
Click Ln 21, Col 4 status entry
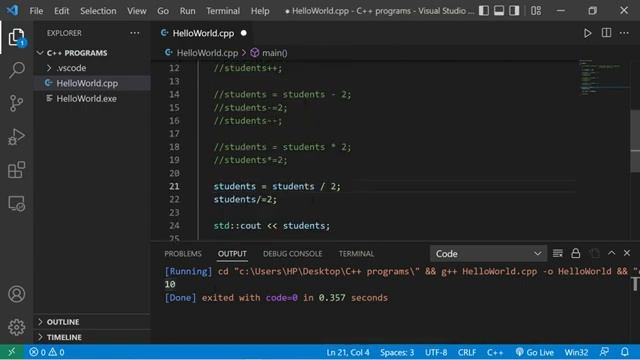[x=348, y=352]
